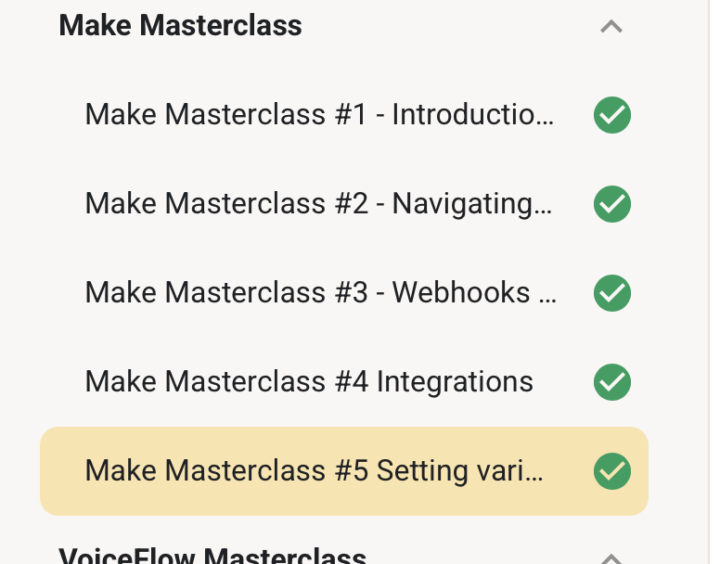
Task: Click the green check icon next to #4 Integrations
Action: click(x=612, y=382)
